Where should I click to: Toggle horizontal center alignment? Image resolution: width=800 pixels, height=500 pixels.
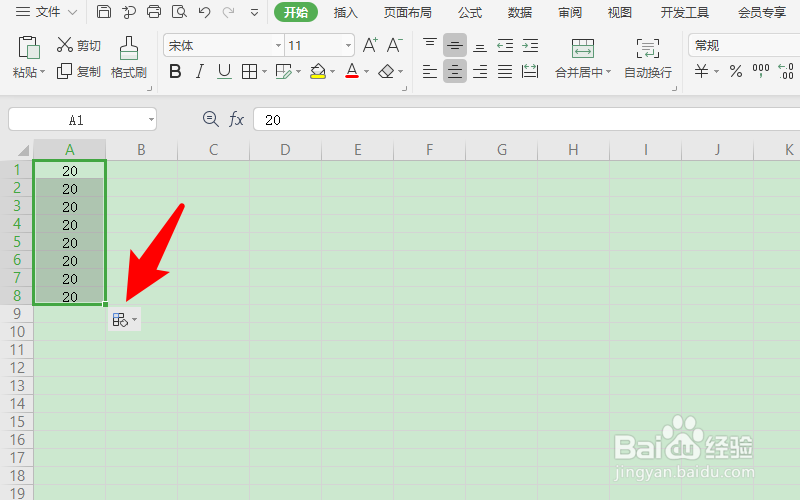point(455,71)
